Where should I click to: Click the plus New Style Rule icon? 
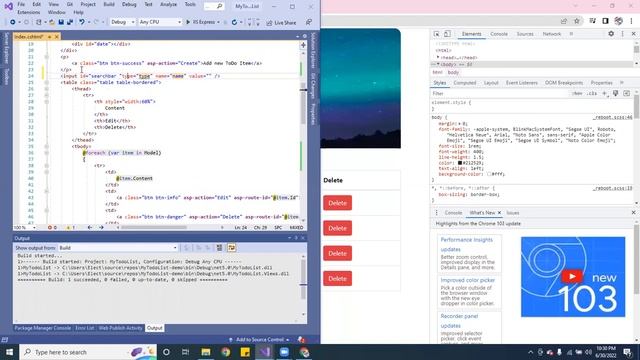click(604, 93)
